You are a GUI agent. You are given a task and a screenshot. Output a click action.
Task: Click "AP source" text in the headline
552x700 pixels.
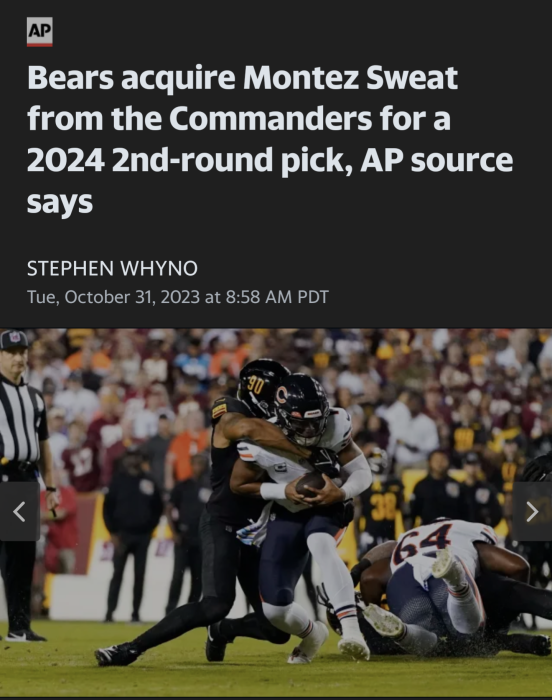pos(436,160)
